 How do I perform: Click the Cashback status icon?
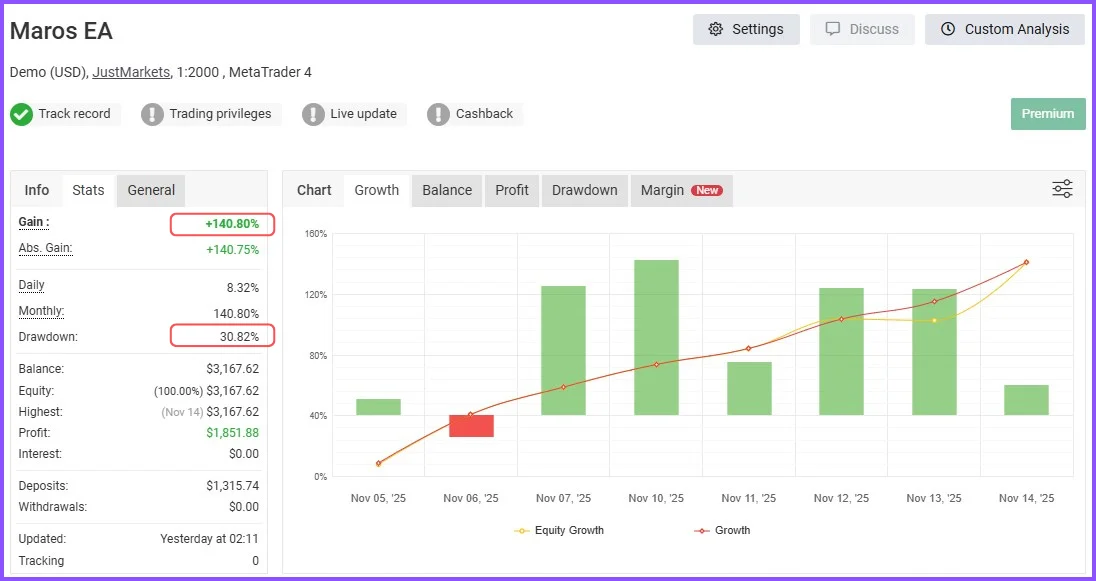(x=437, y=113)
